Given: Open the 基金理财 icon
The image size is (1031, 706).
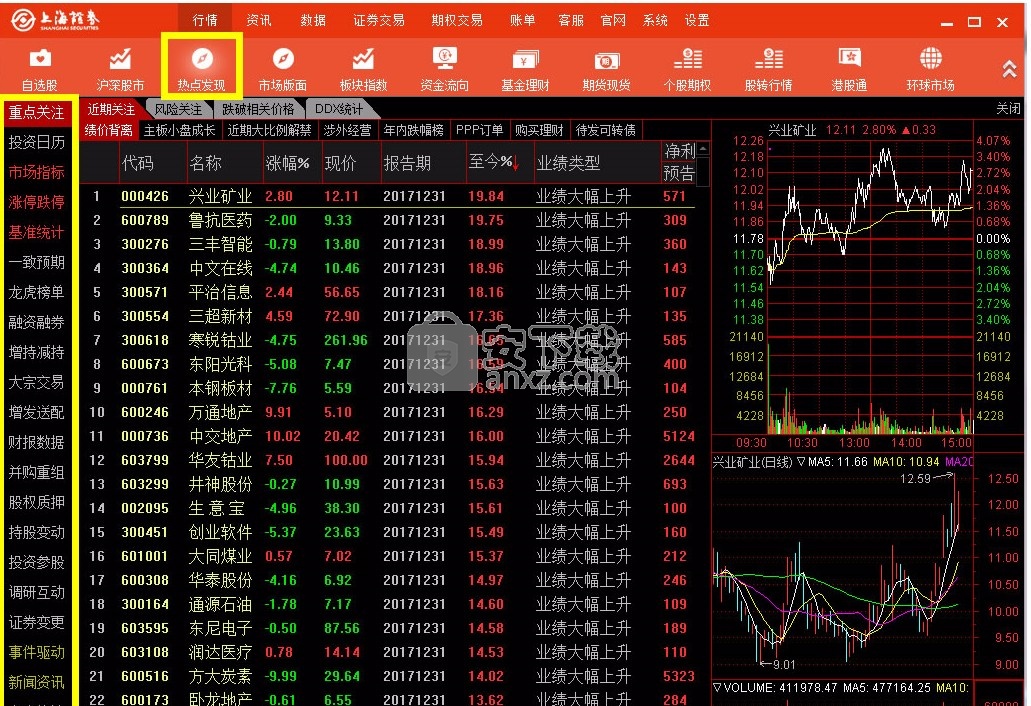Looking at the screenshot, I should [525, 68].
